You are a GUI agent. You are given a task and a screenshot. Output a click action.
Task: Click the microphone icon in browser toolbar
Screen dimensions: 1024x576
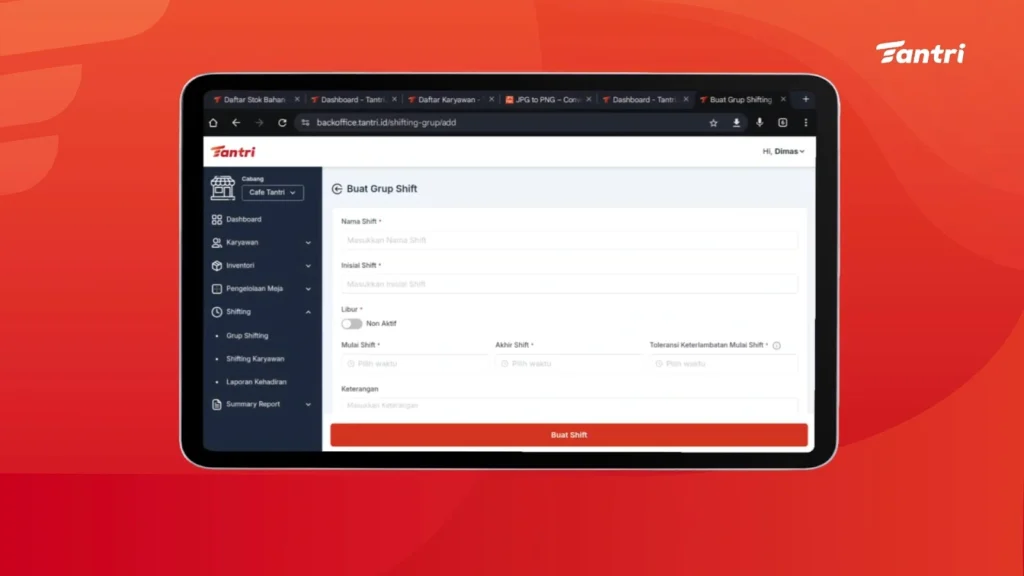[760, 123]
